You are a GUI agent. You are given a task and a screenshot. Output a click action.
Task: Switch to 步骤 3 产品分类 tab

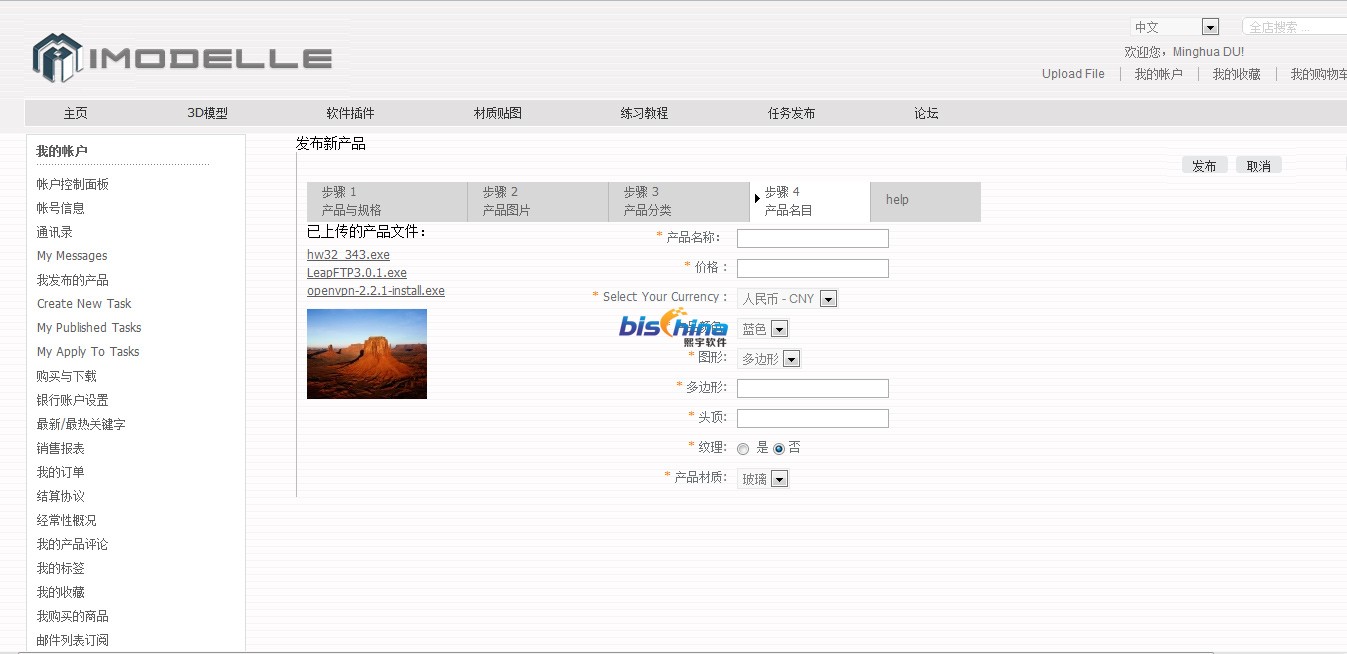pos(679,201)
